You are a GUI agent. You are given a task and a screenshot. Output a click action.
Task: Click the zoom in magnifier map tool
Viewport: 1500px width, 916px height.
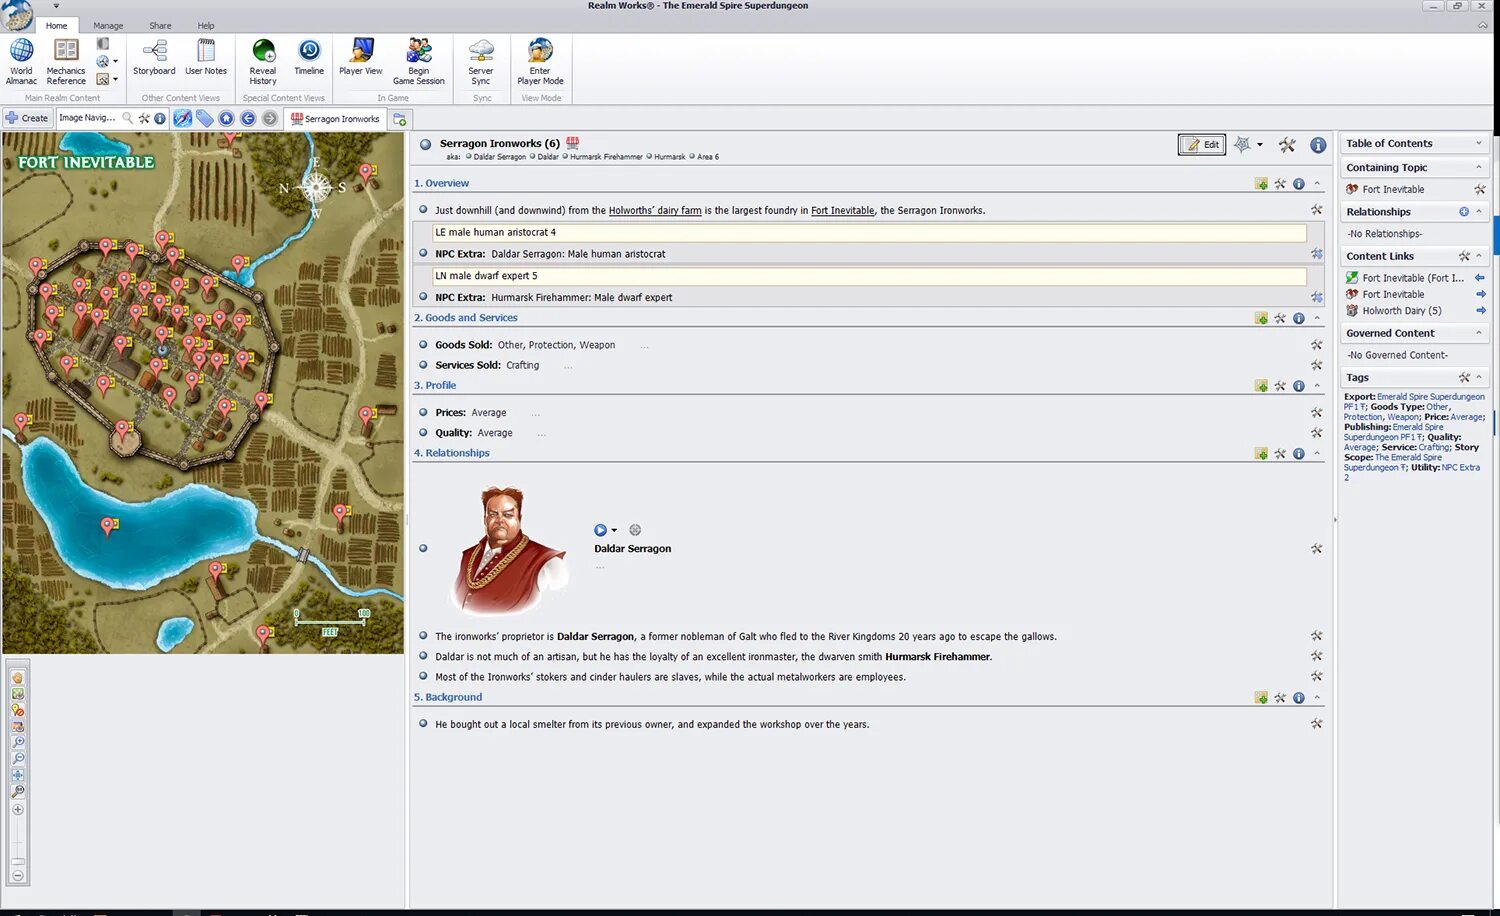[18, 742]
